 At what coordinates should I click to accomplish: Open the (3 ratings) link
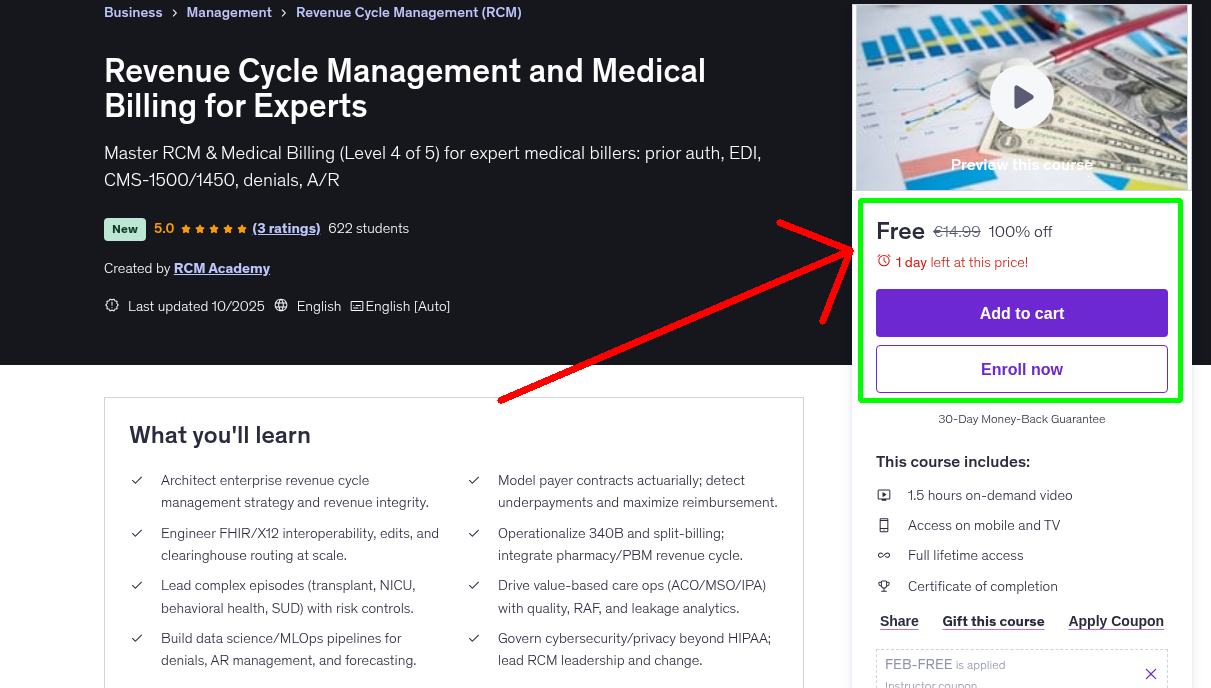(x=286, y=228)
